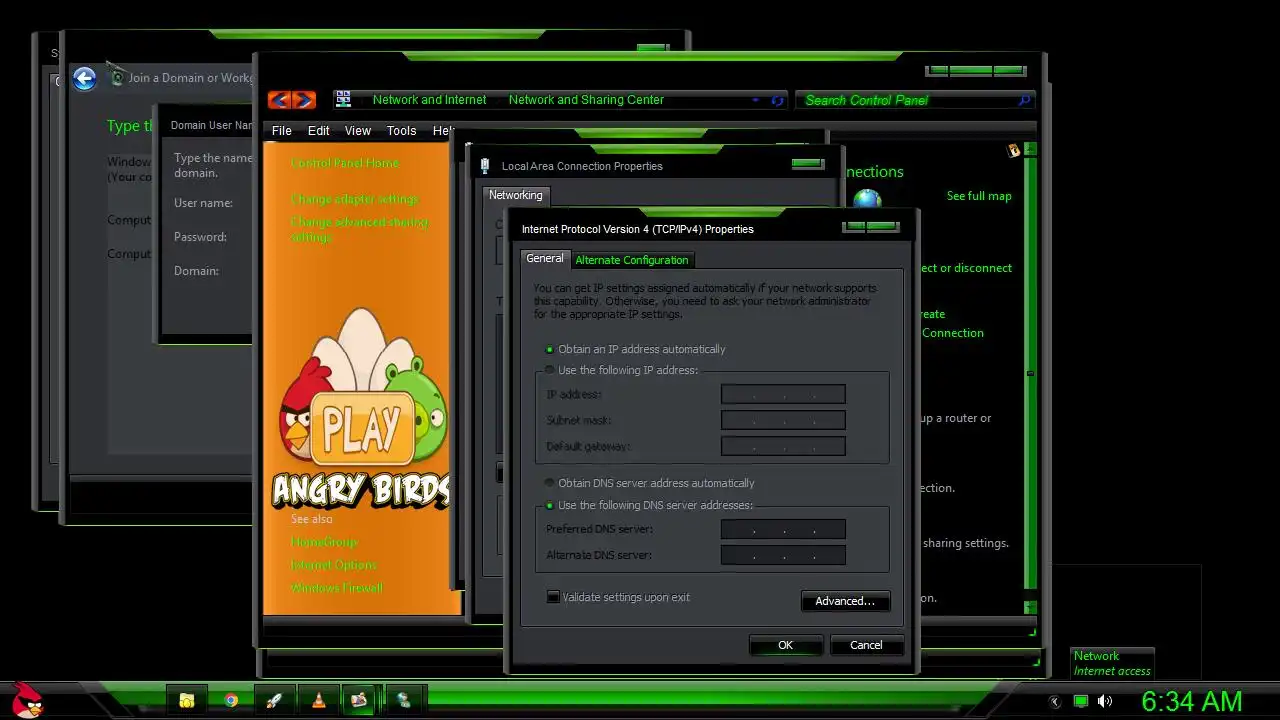Click the Subnet mask input field
The image size is (1280, 720).
[783, 420]
